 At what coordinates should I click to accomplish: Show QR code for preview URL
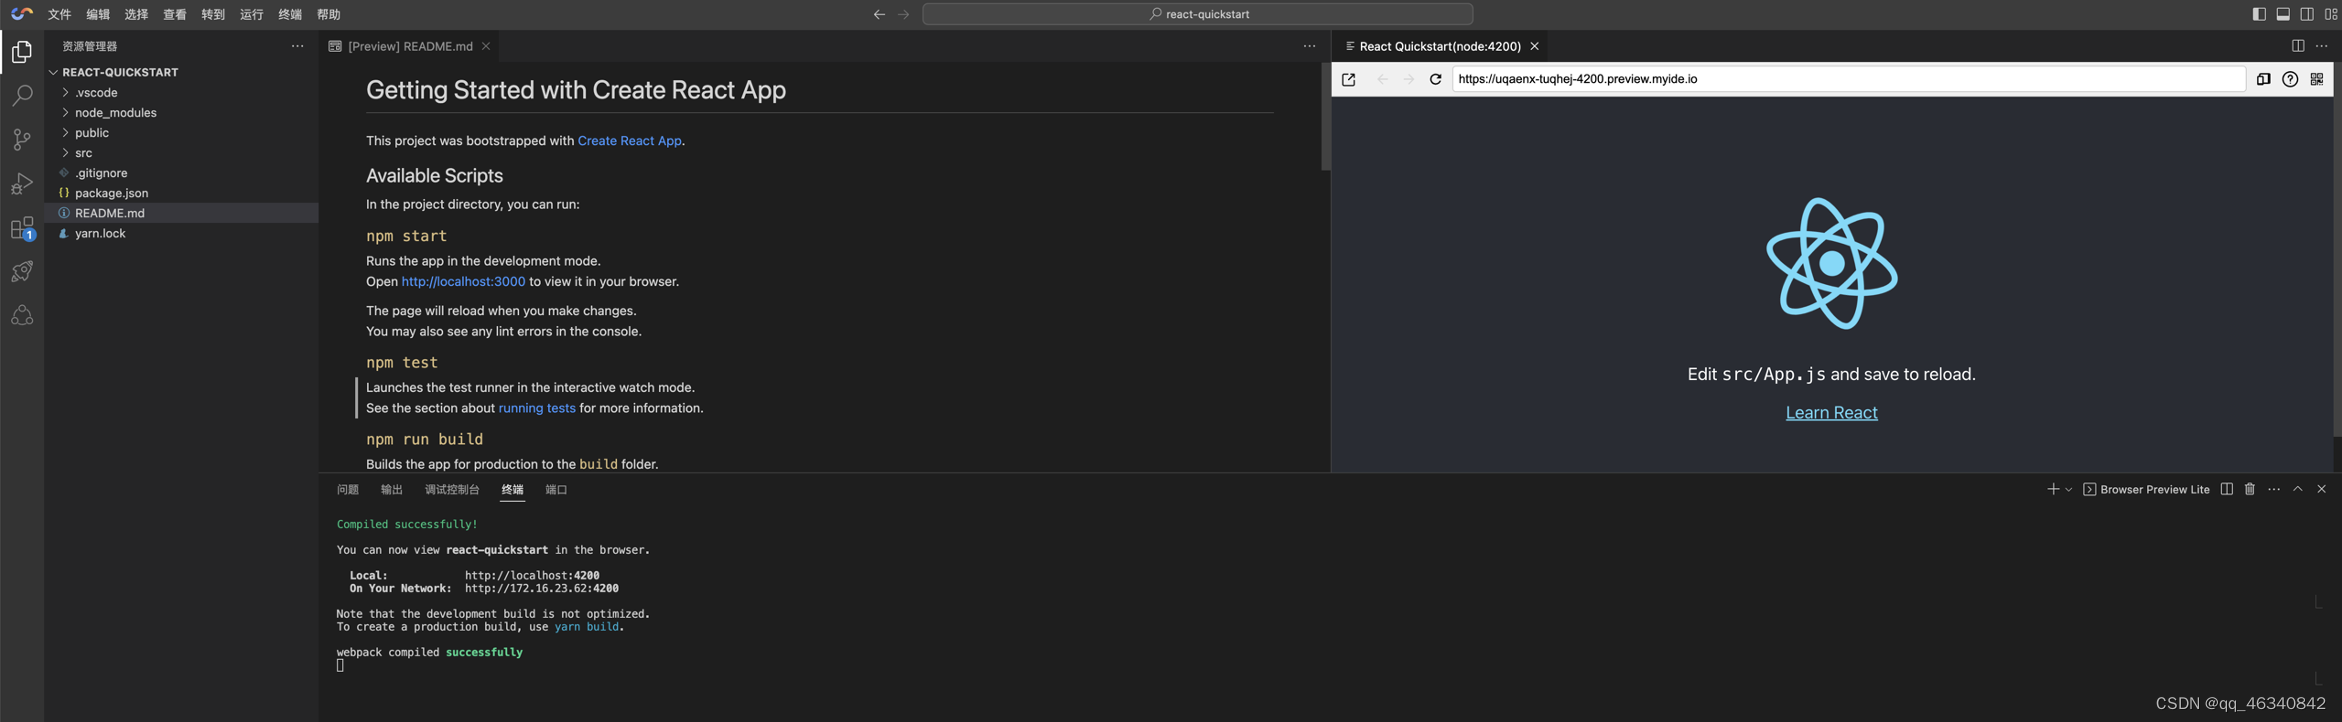[2317, 79]
